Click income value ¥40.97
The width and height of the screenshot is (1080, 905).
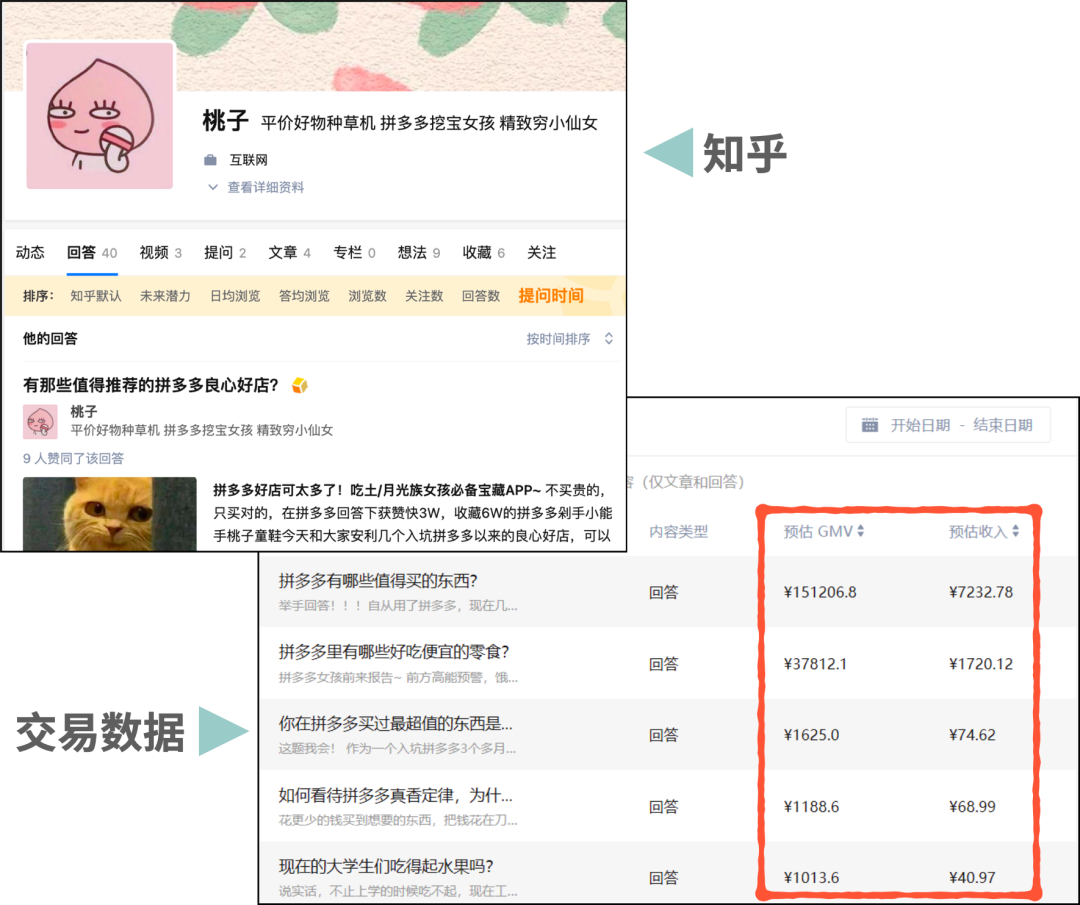pos(972,877)
